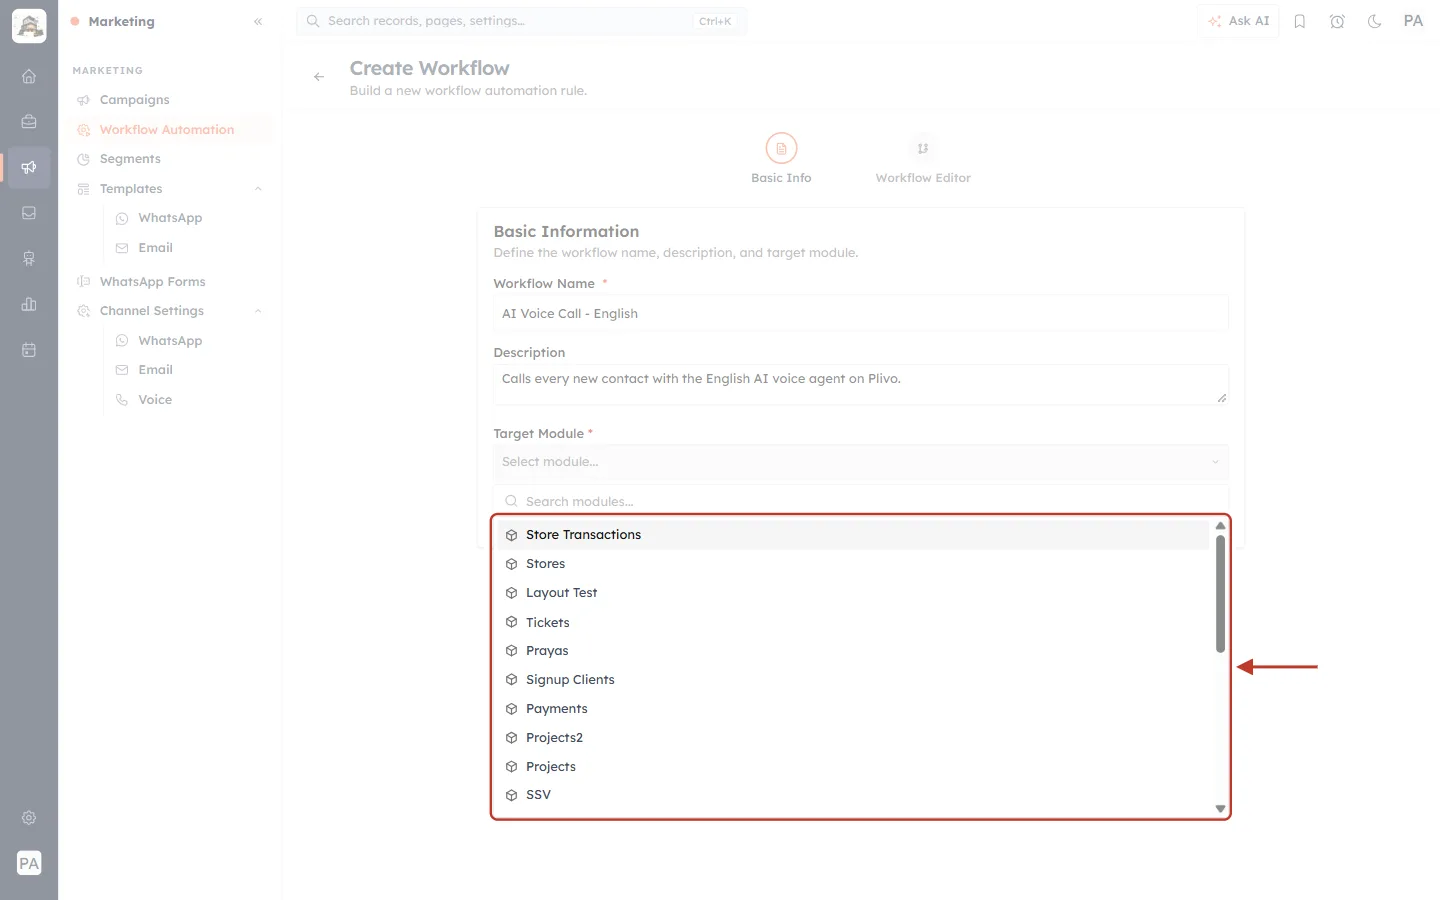Open the inbox icon in the left rail
The image size is (1440, 900).
tap(29, 213)
